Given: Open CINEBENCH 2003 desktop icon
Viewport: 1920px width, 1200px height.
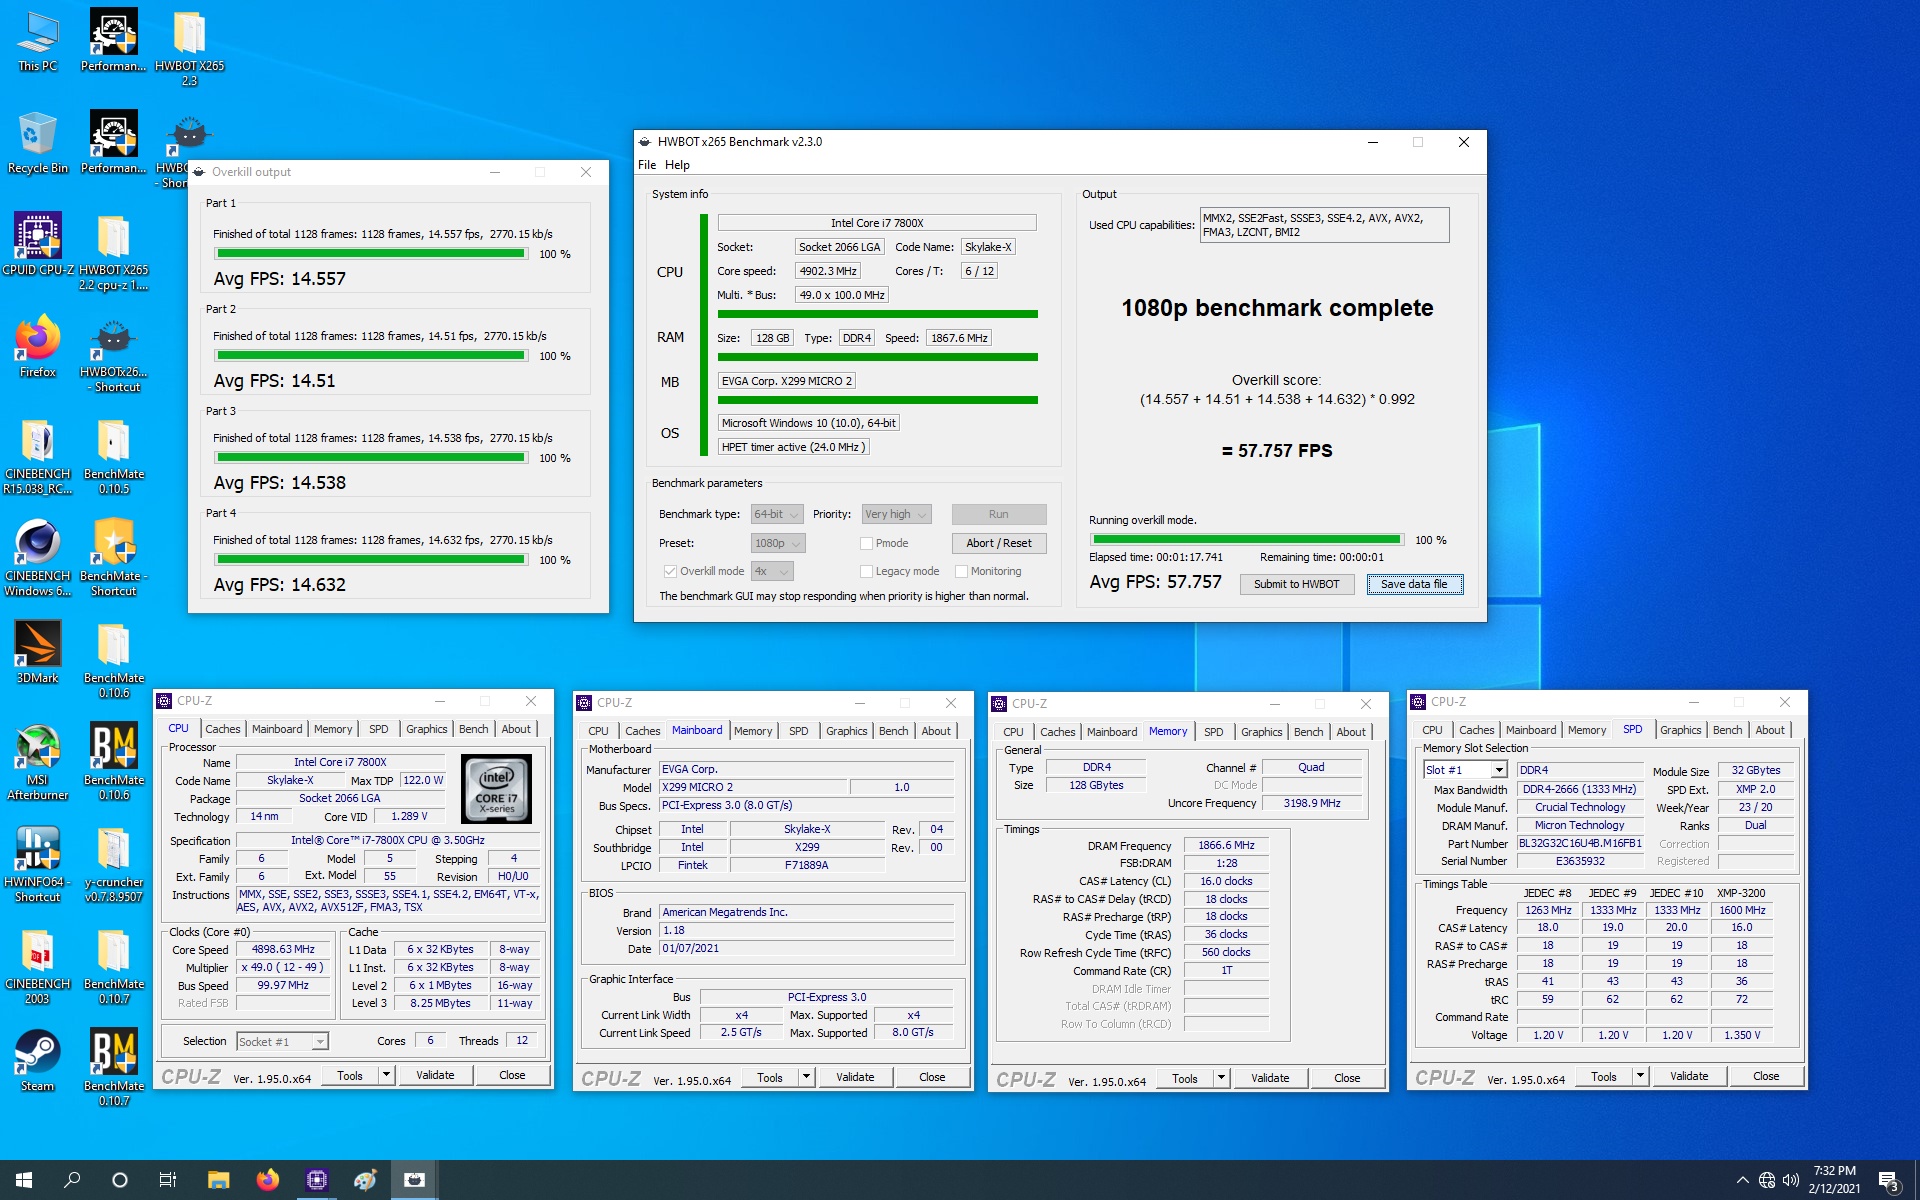Looking at the screenshot, I should 38,967.
